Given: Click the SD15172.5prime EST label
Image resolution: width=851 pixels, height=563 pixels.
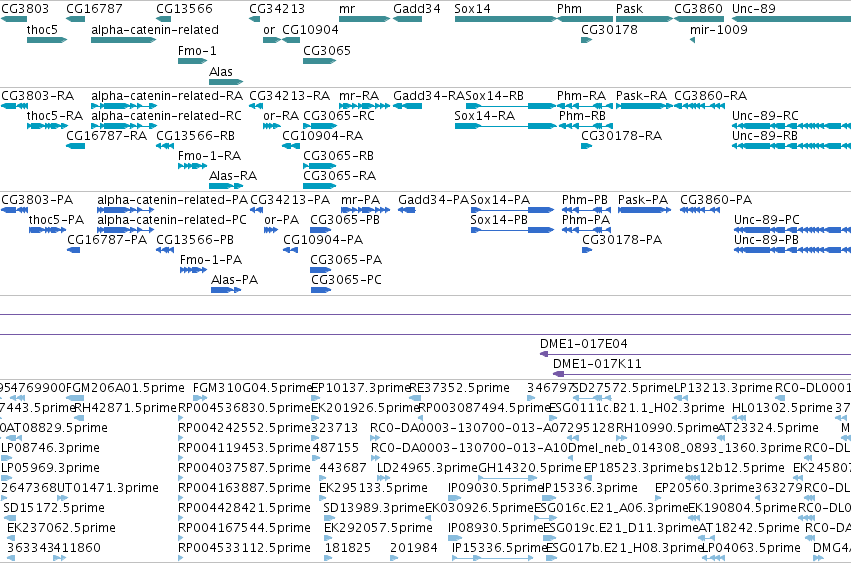Looking at the screenshot, I should [x=54, y=508].
